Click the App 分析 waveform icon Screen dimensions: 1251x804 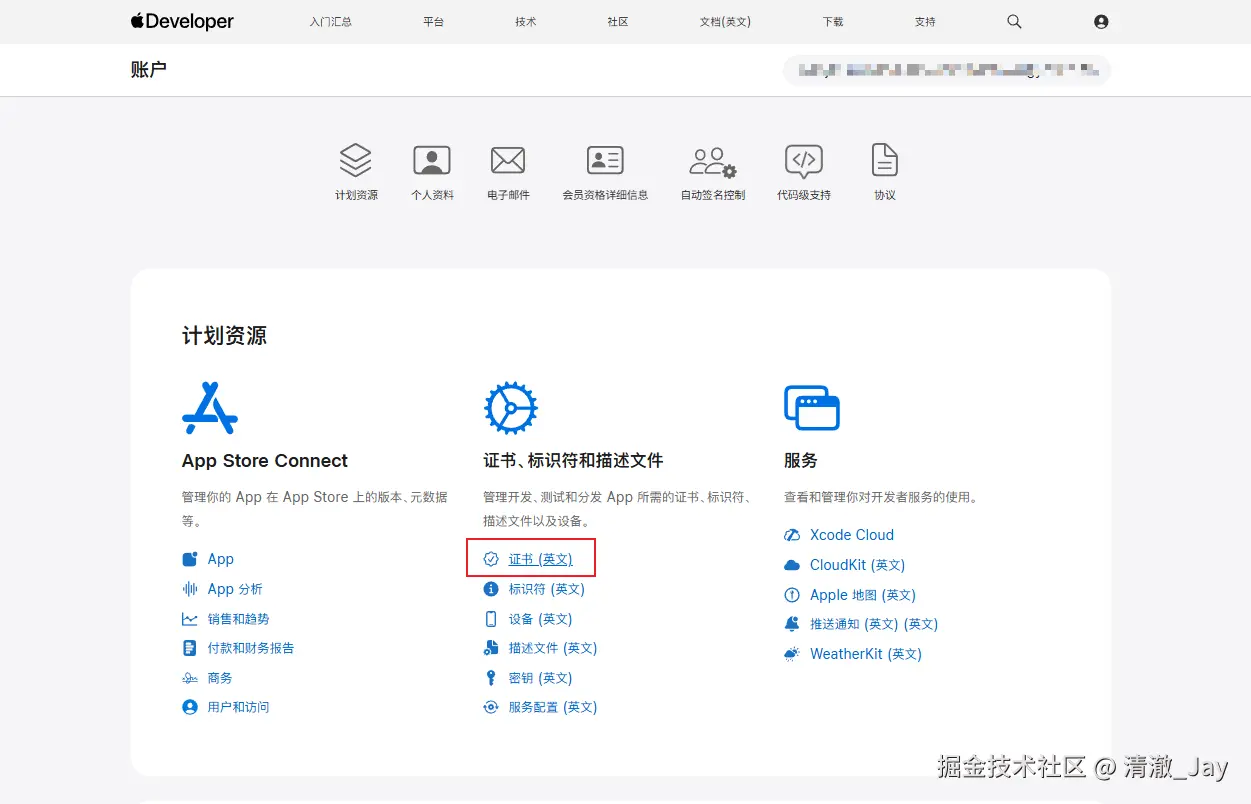click(190, 589)
